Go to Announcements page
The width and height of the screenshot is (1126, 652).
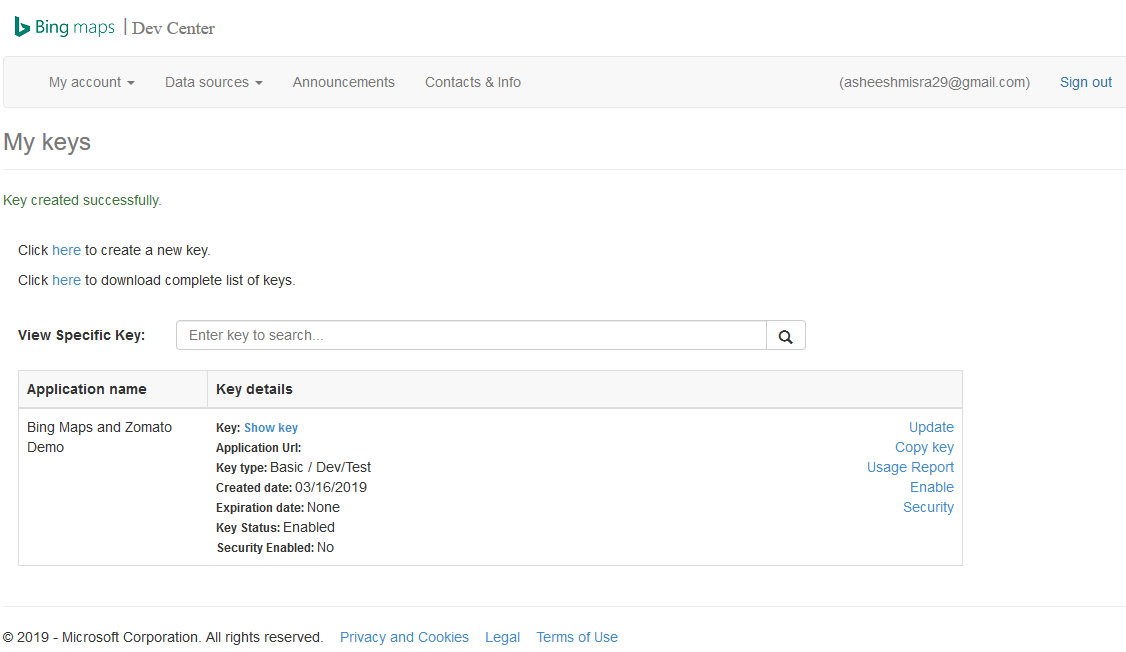point(343,83)
